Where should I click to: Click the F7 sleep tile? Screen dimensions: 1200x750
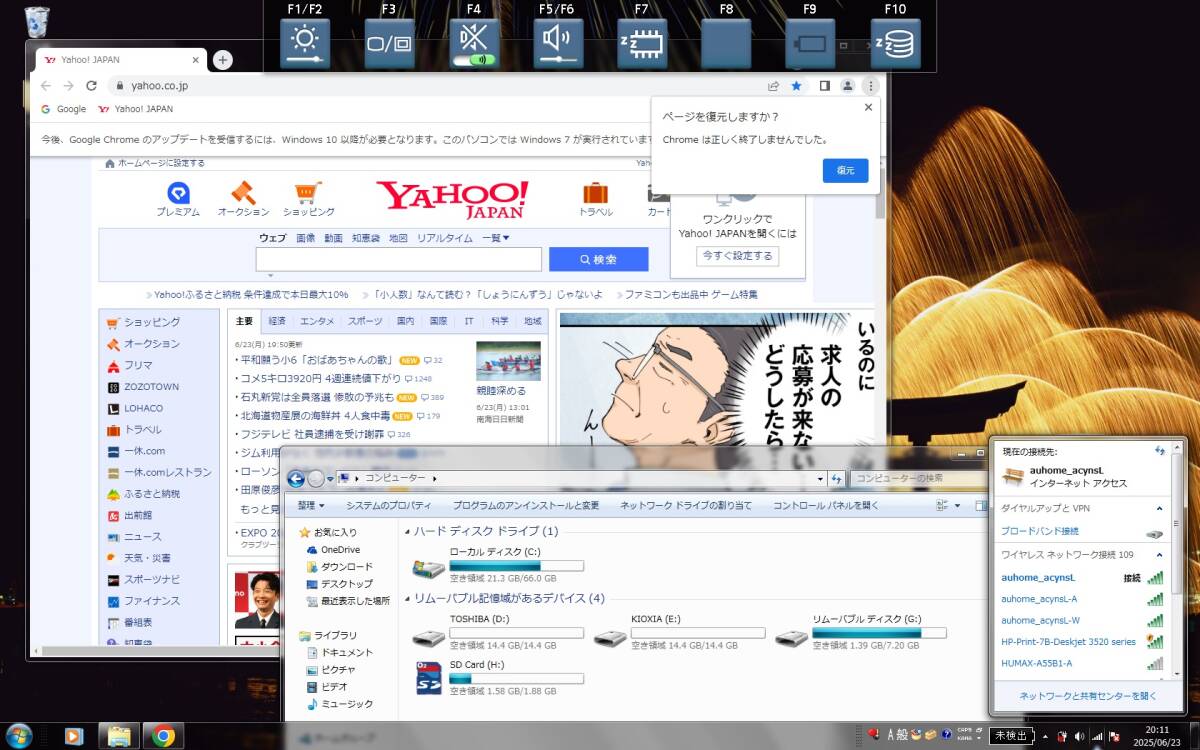tap(642, 44)
